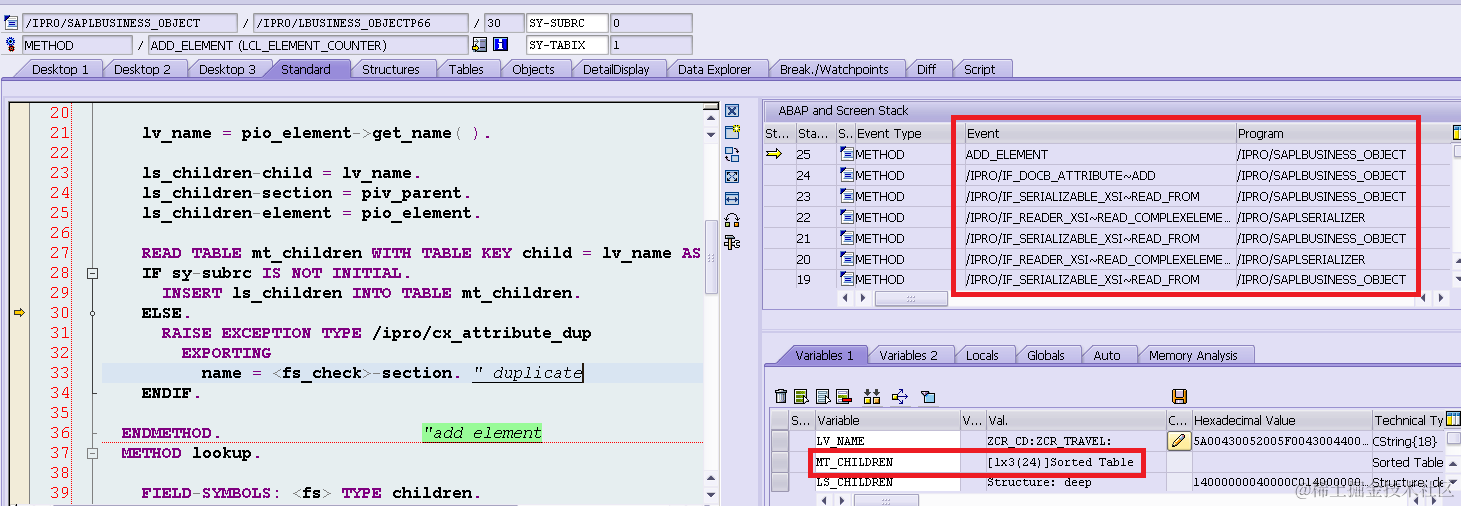Open the Auto tab
Screen dimensions: 1461x506
click(1107, 355)
